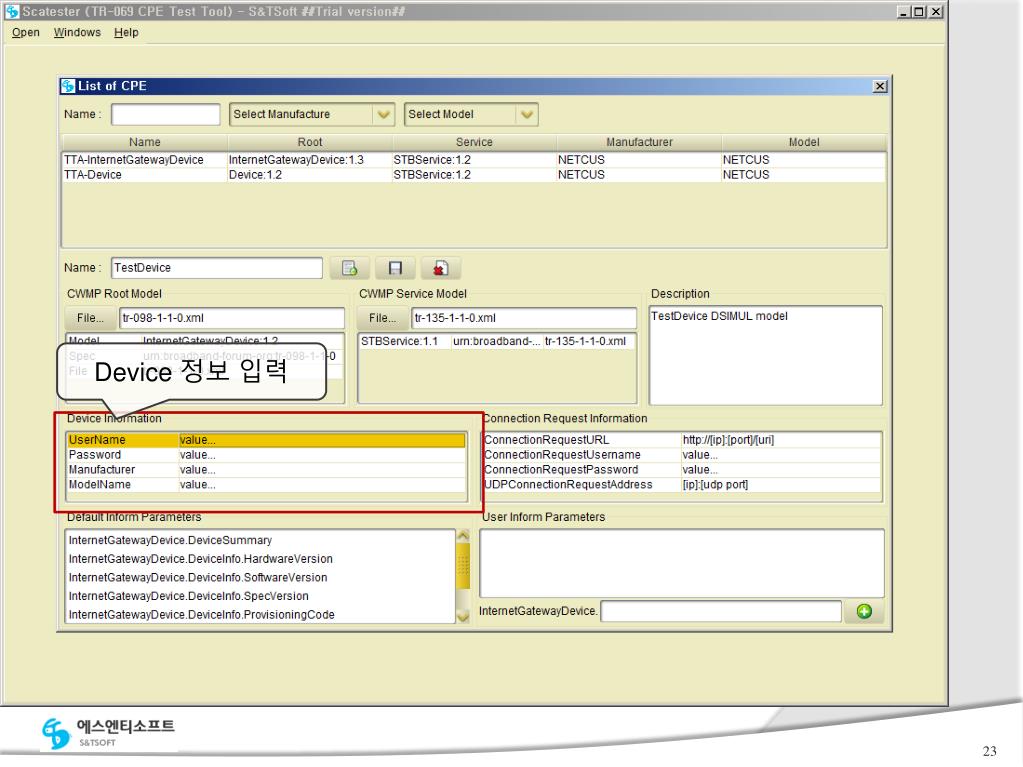Select the DeviceInfo.SoftwareVersion parameter
Screen dimensions: 1023x767
point(260,578)
